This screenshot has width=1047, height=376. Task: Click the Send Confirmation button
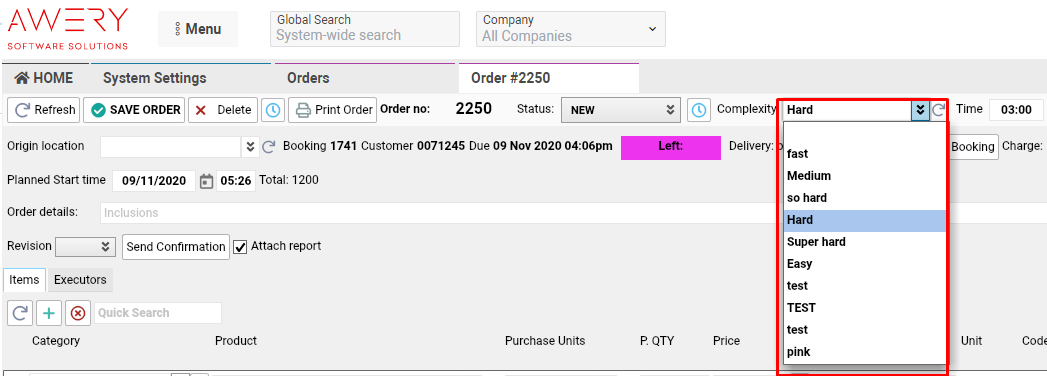176,246
